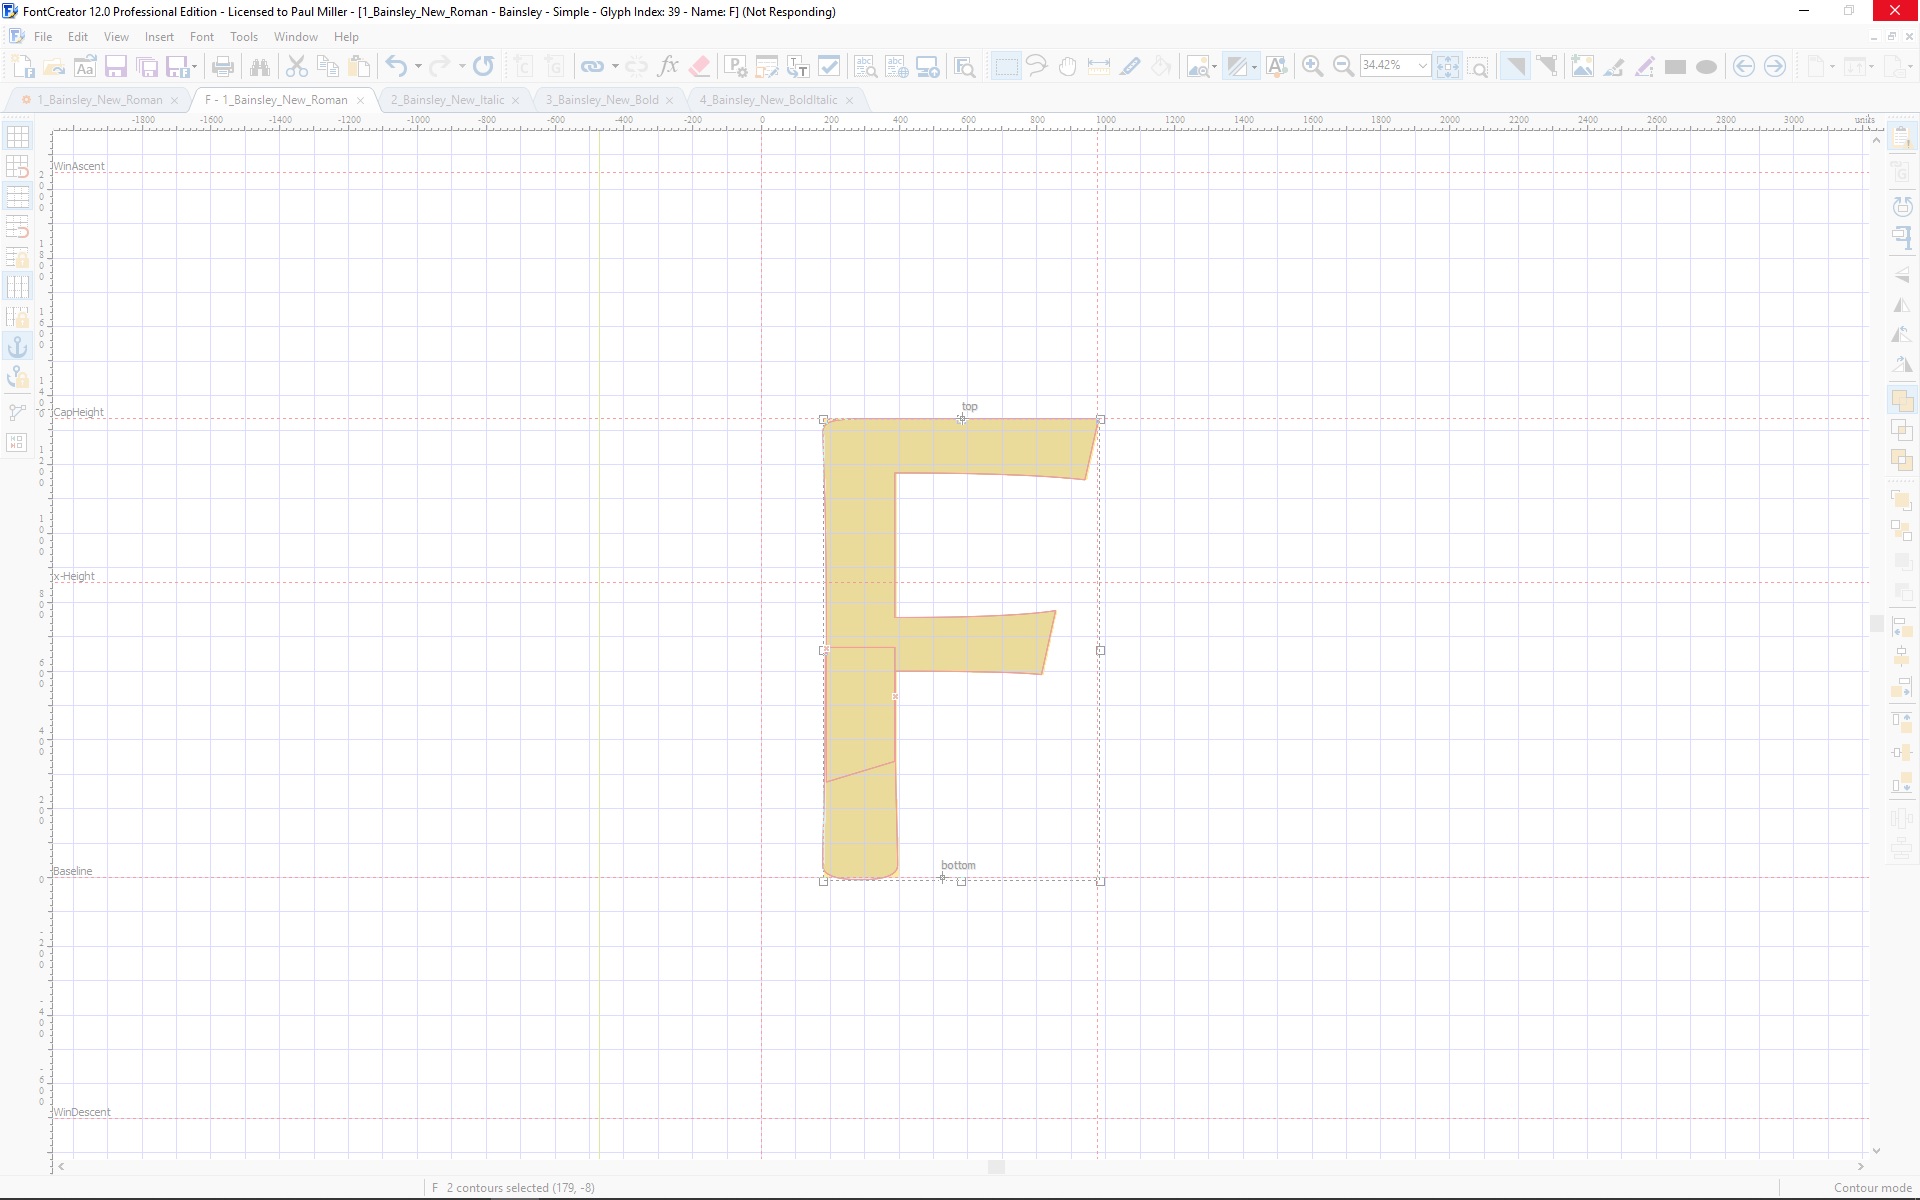1920x1200 pixels.
Task: Toggle lock guidelines icon
Action: pos(17,257)
